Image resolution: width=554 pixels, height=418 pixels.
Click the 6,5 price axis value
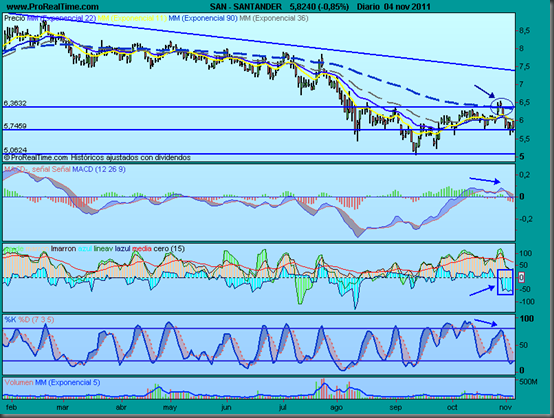(x=524, y=103)
